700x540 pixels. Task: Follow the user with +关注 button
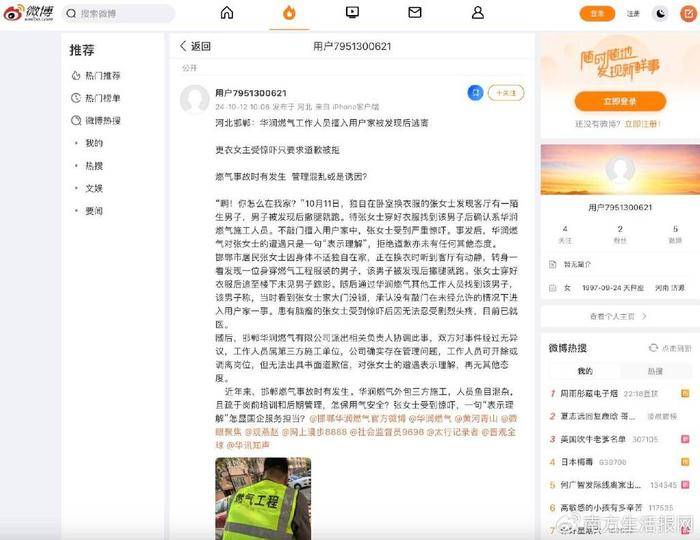click(505, 92)
